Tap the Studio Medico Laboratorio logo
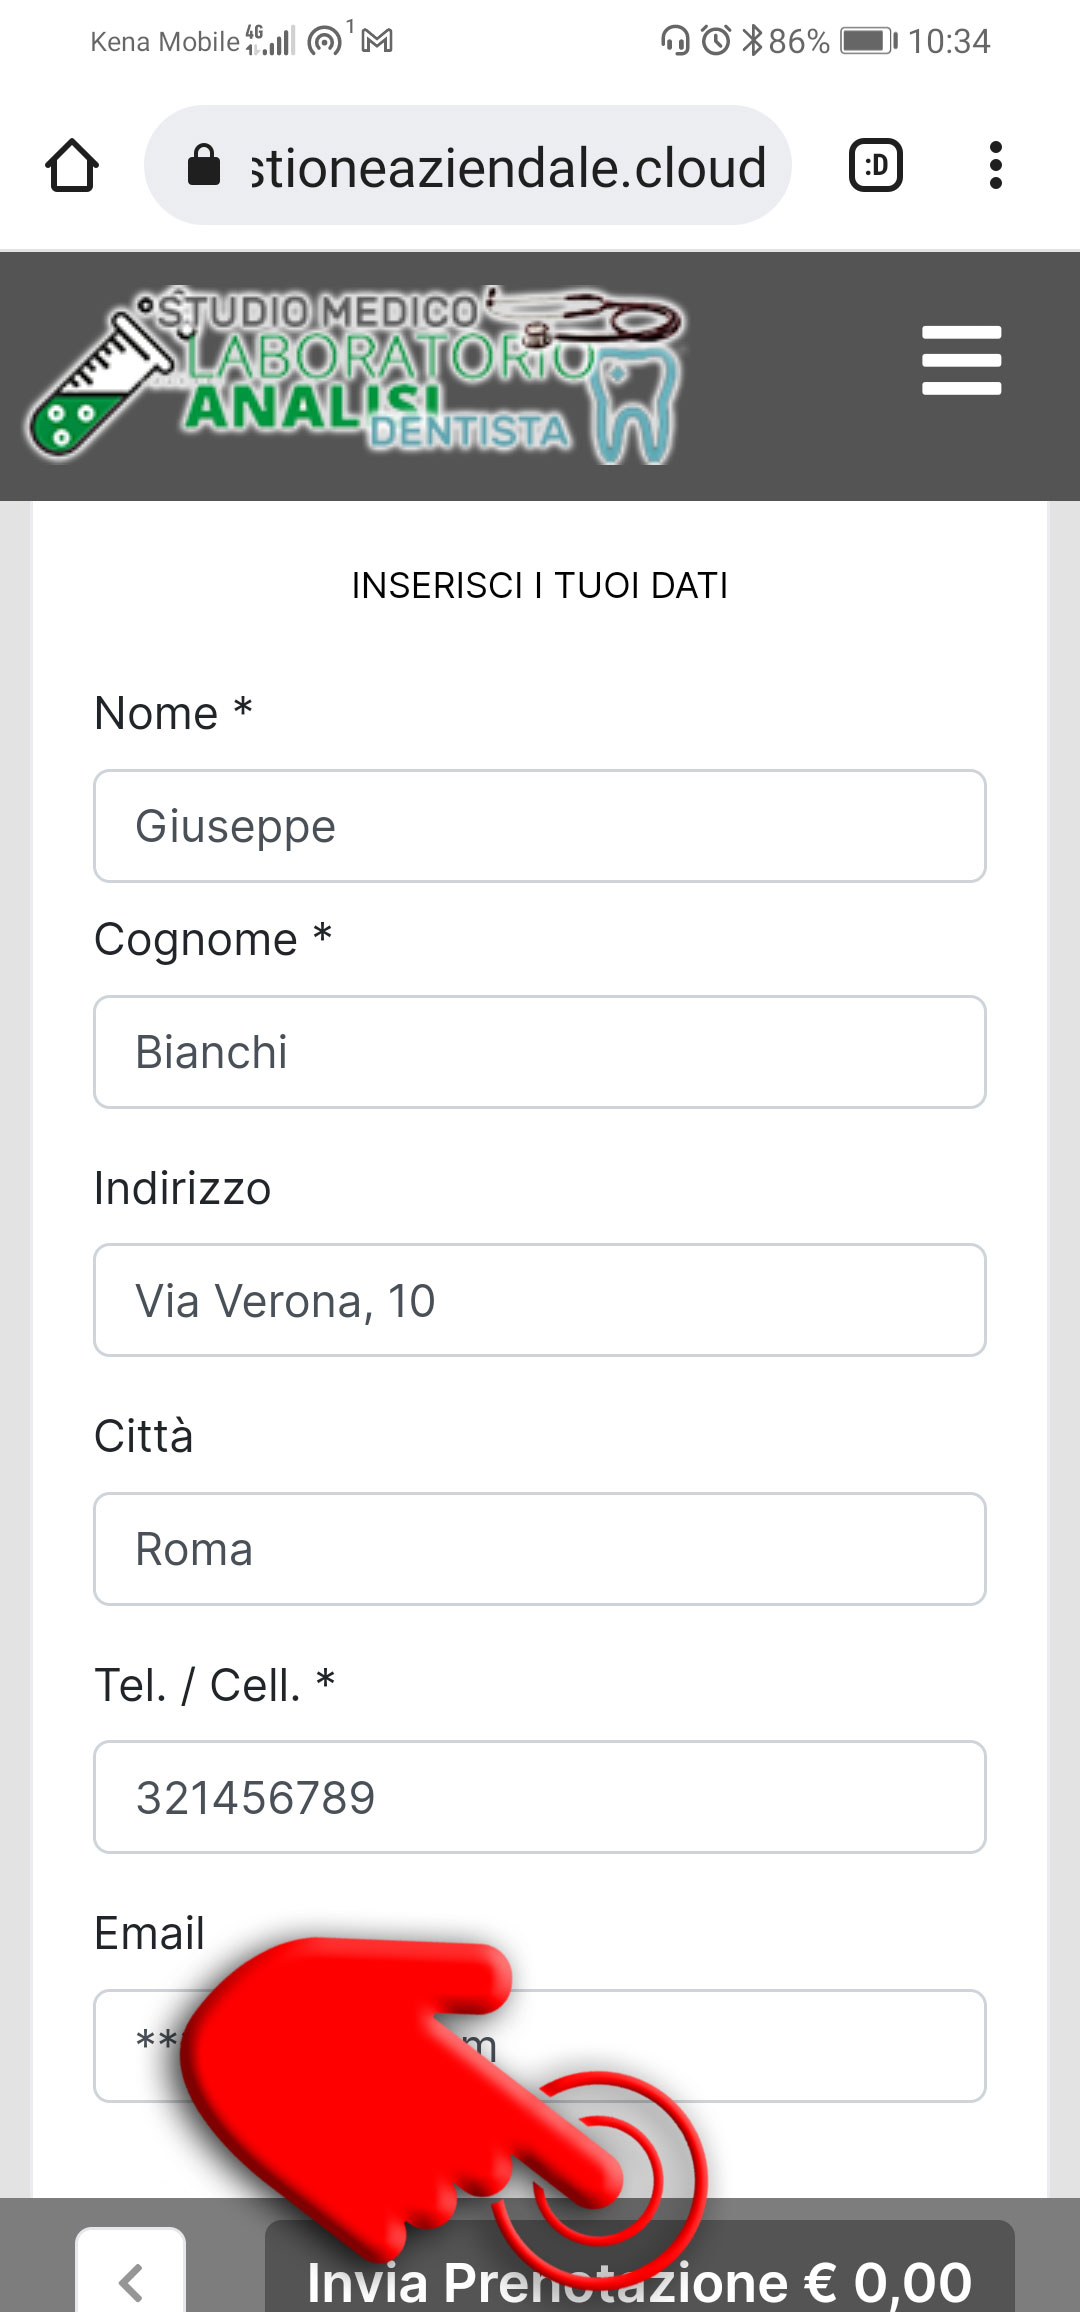 [x=357, y=376]
